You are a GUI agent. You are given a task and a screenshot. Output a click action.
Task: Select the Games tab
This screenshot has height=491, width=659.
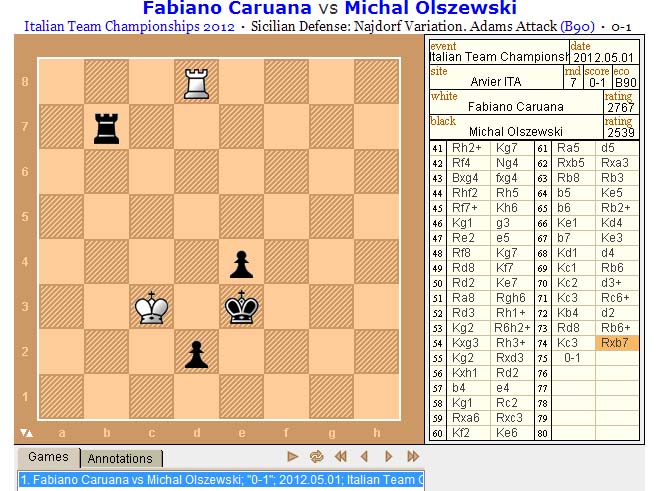click(x=47, y=457)
